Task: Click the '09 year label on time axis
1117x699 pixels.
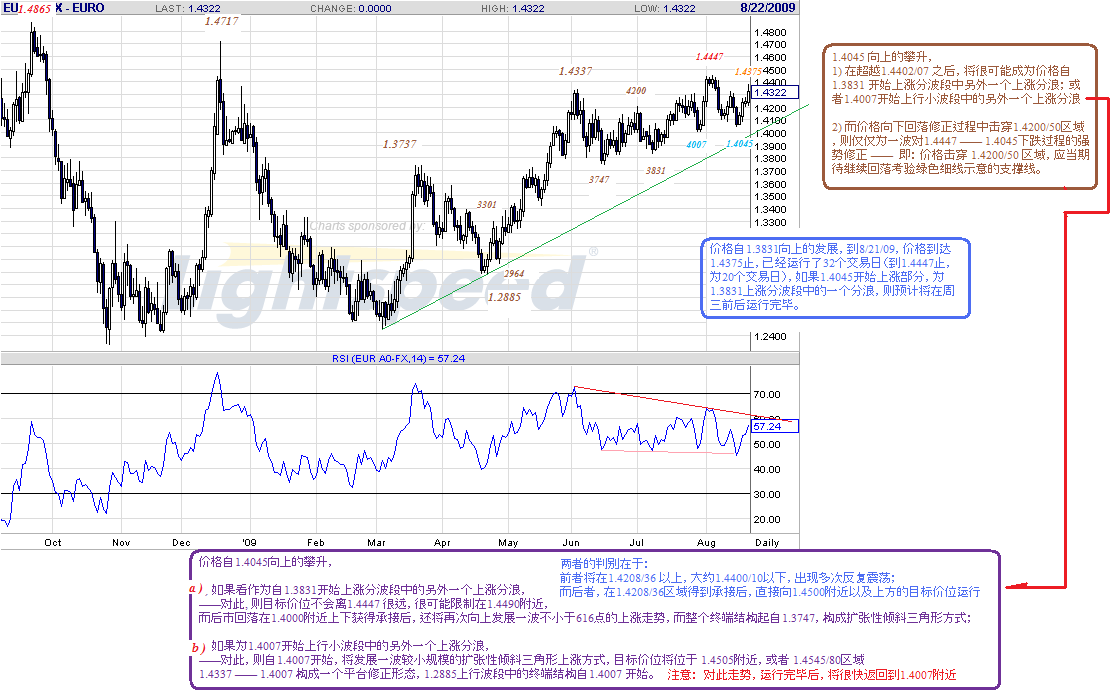Action: click(249, 543)
